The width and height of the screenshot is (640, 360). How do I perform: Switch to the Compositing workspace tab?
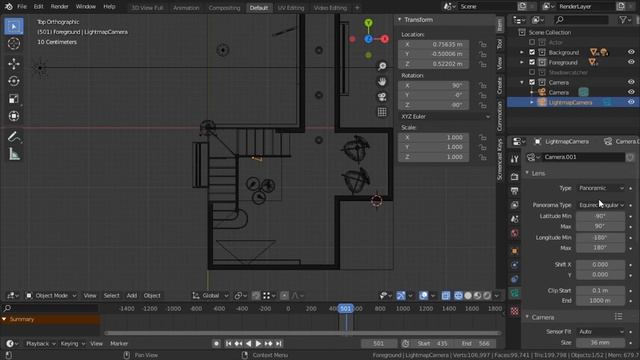click(x=224, y=8)
